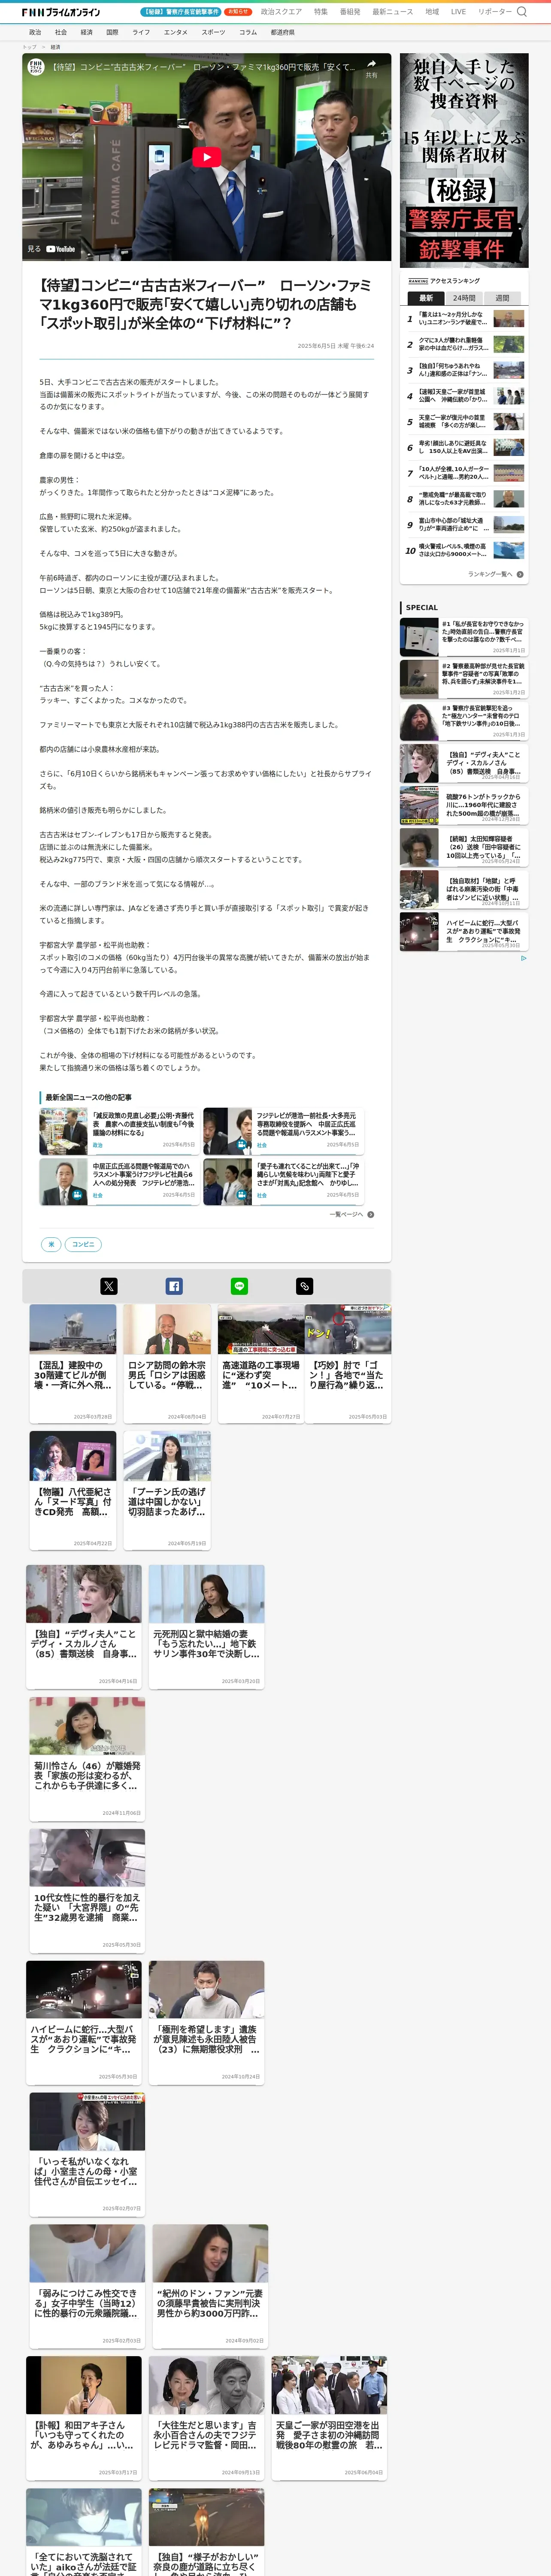Open the sidebar 警察庁長官銃撃事件 ad banner
Screen dimensions: 551x2576
[464, 160]
